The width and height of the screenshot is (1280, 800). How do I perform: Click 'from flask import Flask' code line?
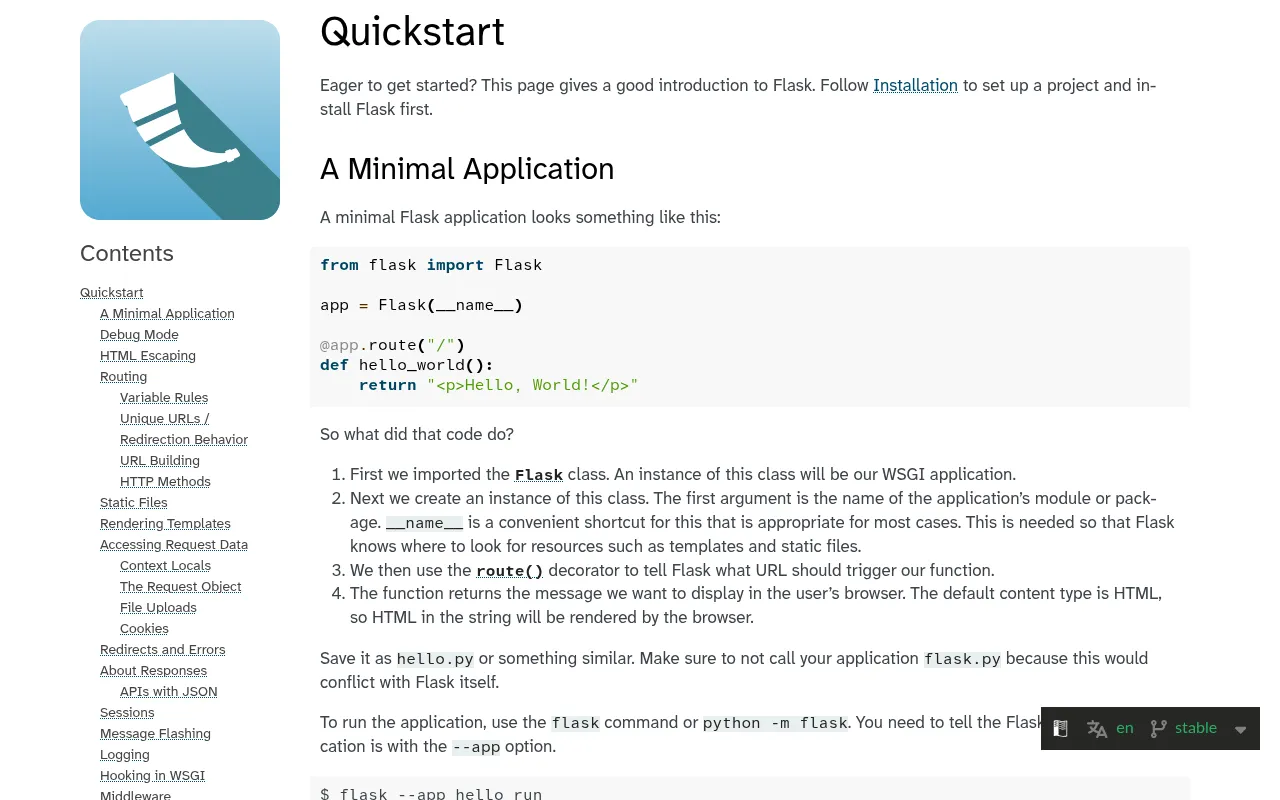(x=431, y=265)
